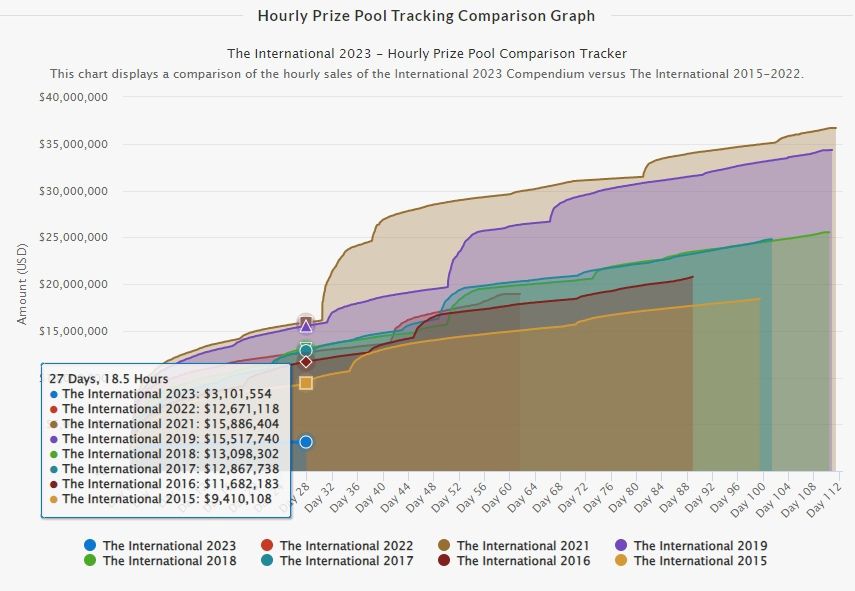855x591 pixels.
Task: Click the orange square 2015 data marker
Action: click(x=306, y=383)
